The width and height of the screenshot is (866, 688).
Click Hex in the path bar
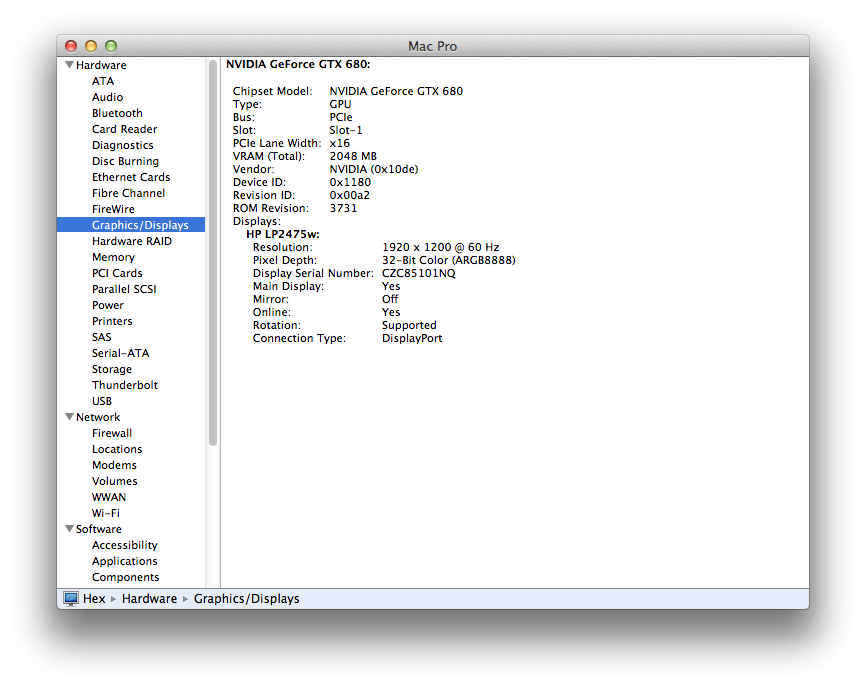(94, 599)
